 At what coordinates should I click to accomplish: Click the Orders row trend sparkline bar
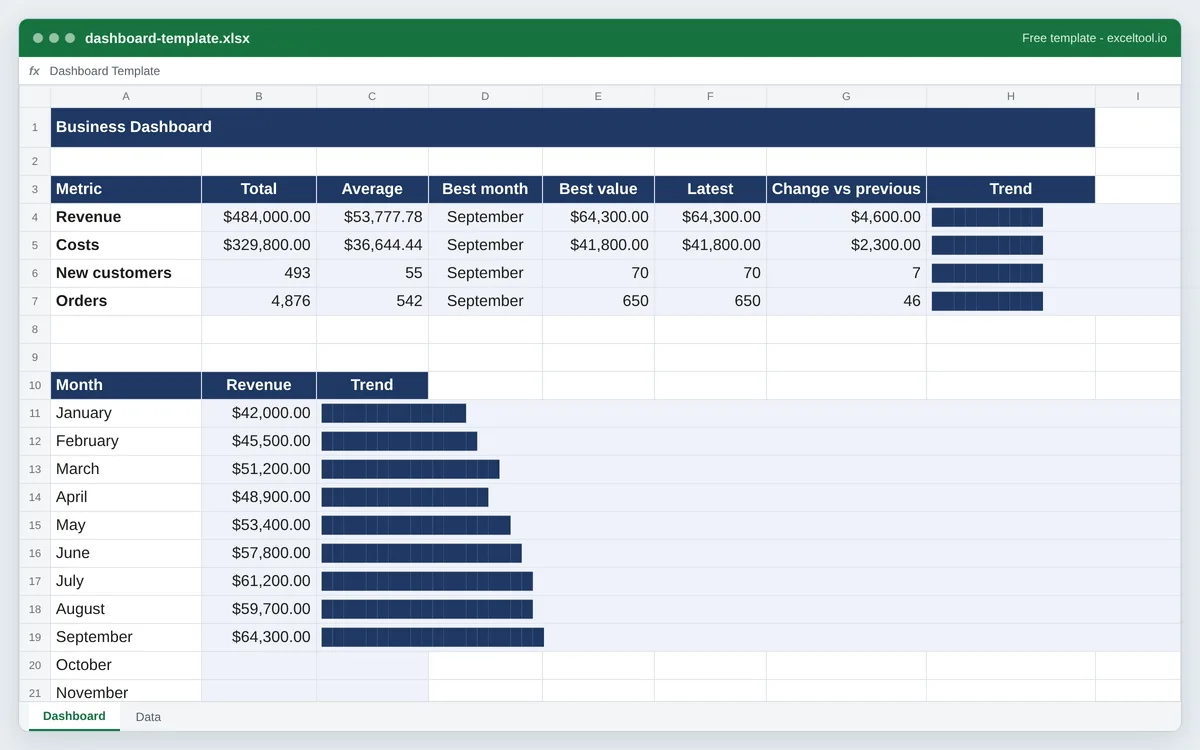(x=987, y=301)
